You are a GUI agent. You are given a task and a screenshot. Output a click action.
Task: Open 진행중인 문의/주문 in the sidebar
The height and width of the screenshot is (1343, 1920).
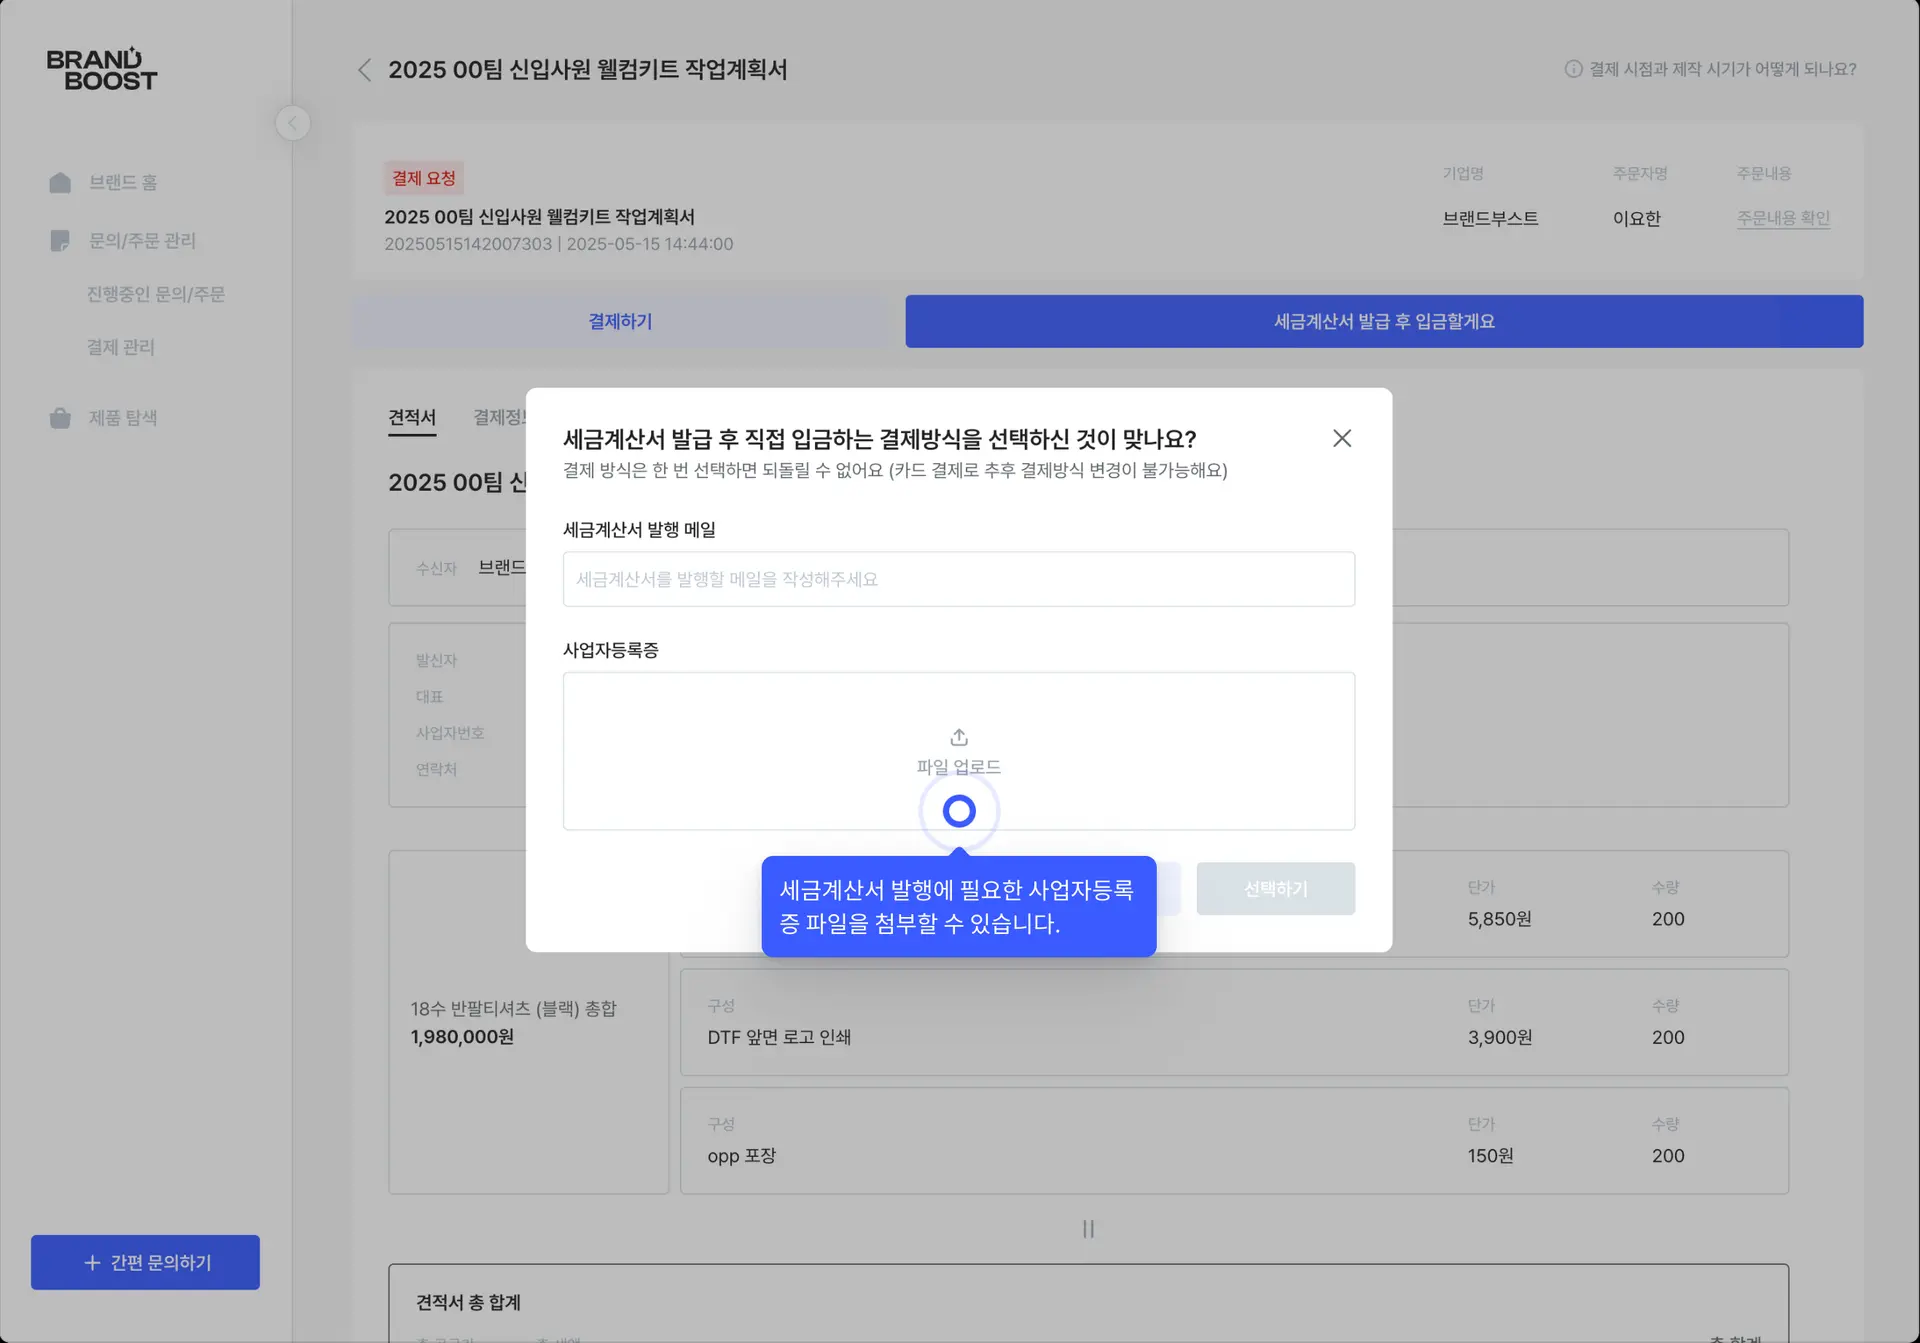tap(153, 293)
